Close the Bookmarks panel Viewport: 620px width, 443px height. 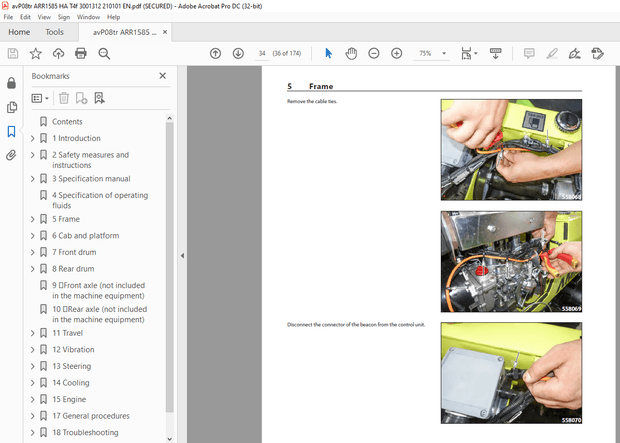click(163, 76)
